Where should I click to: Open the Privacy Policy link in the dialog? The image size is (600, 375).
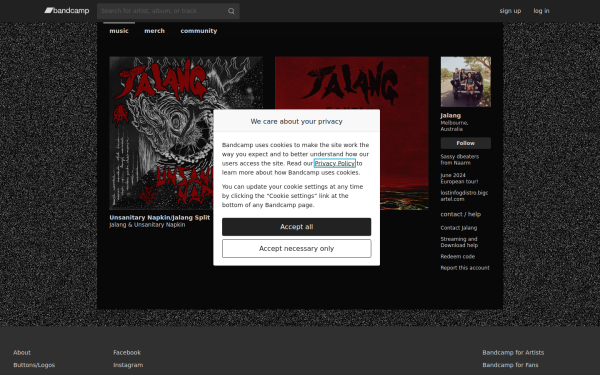click(335, 163)
